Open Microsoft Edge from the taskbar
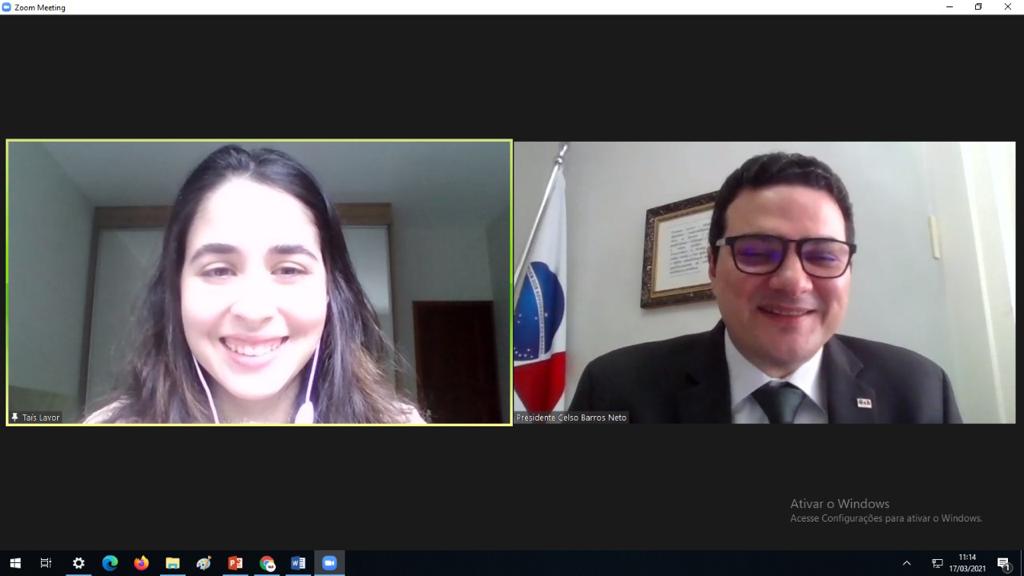This screenshot has height=576, width=1024. [110, 563]
